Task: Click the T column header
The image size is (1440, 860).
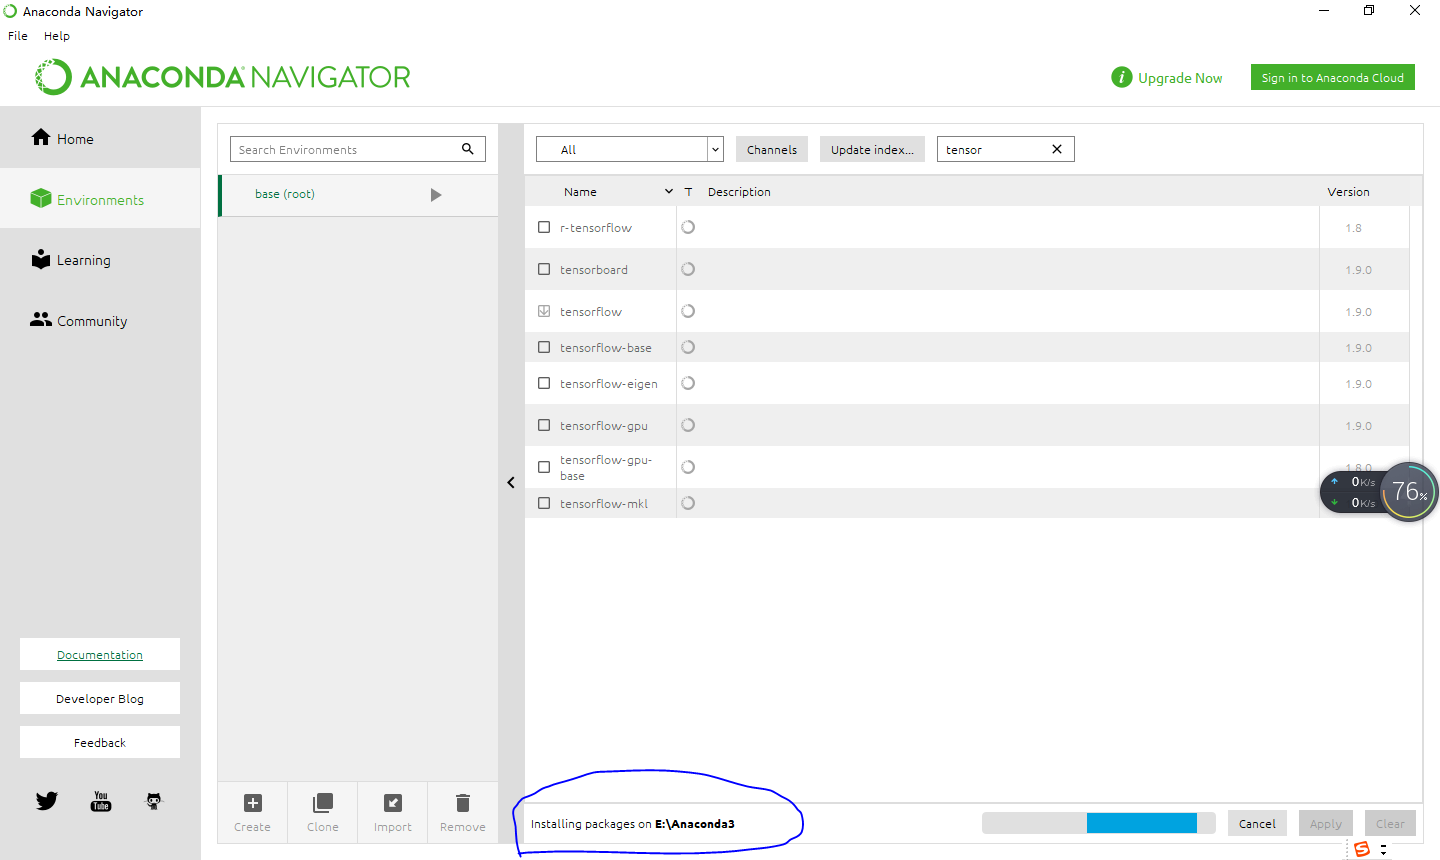Action: pos(688,191)
